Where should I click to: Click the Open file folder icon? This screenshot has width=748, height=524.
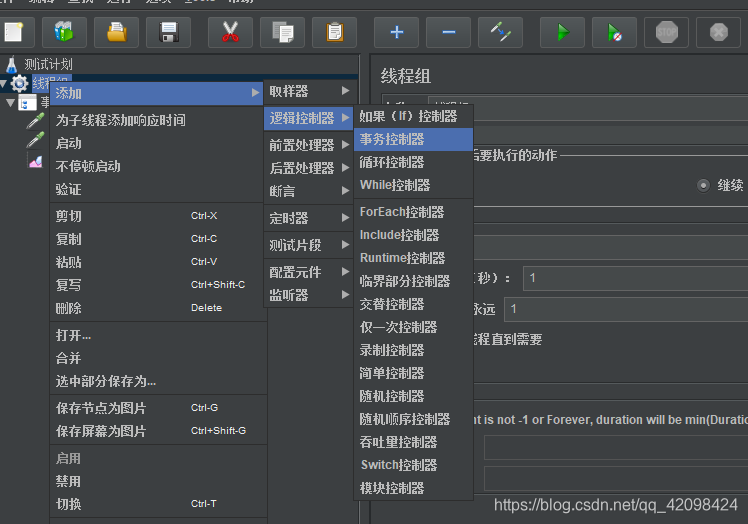pyautogui.click(x=116, y=32)
